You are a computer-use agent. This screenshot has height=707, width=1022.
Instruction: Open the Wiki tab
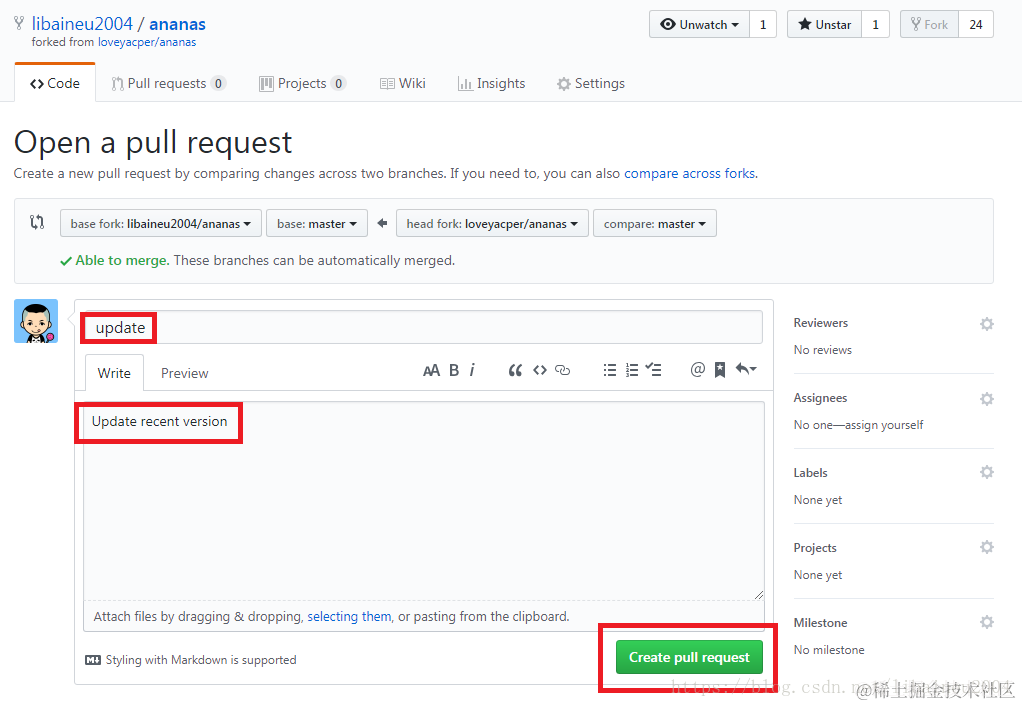coord(403,83)
